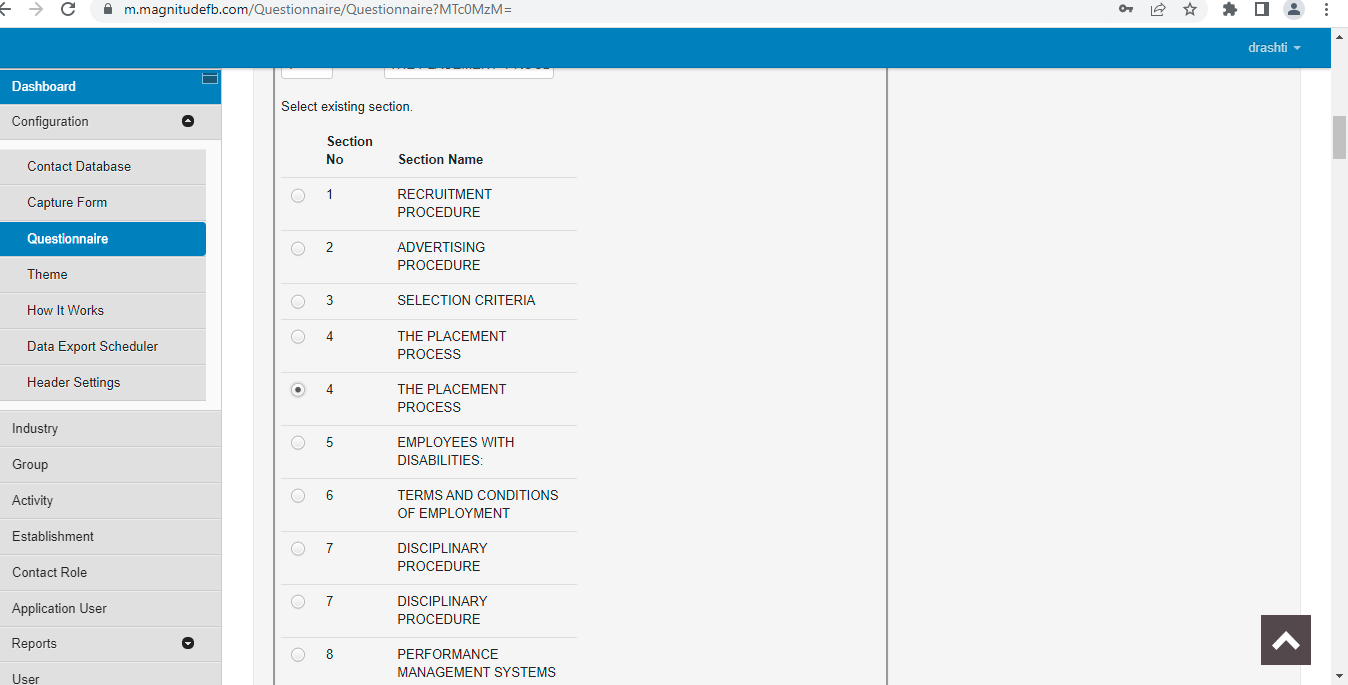Open the drashti user dropdown
Screen dimensions: 1348x685
[1274, 48]
